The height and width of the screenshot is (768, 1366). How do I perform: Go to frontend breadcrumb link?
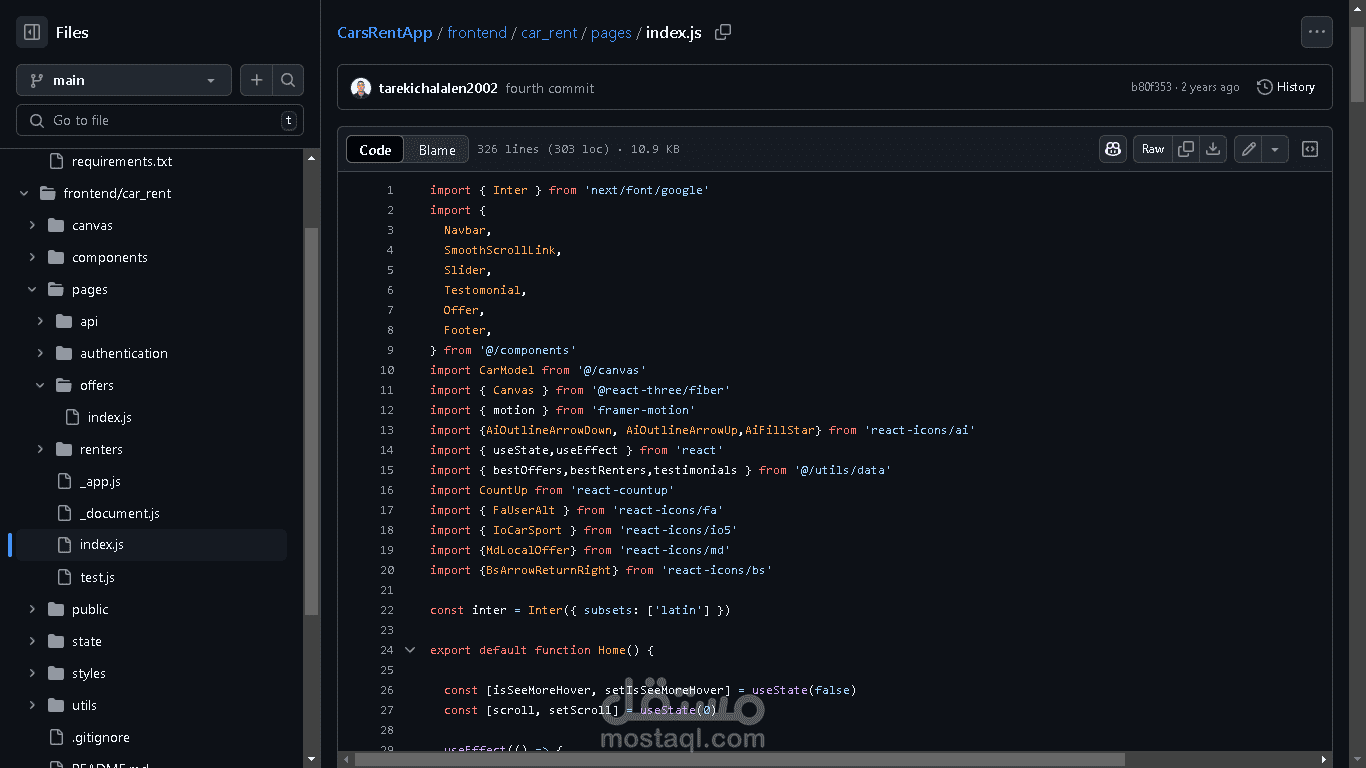point(477,32)
